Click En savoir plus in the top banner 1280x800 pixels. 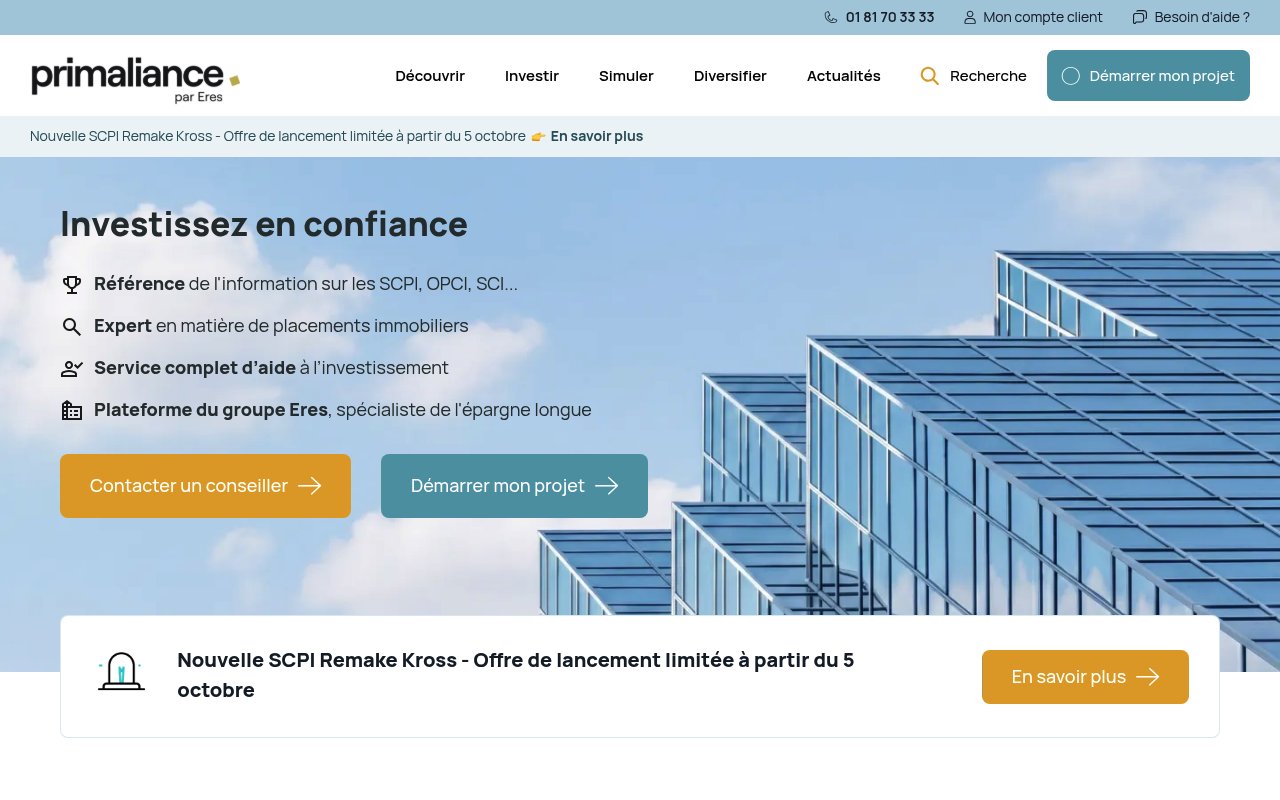[x=597, y=136]
